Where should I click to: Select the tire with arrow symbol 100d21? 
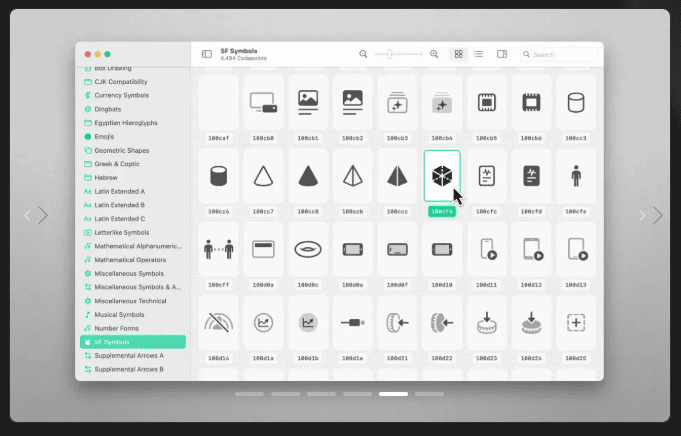(397, 323)
